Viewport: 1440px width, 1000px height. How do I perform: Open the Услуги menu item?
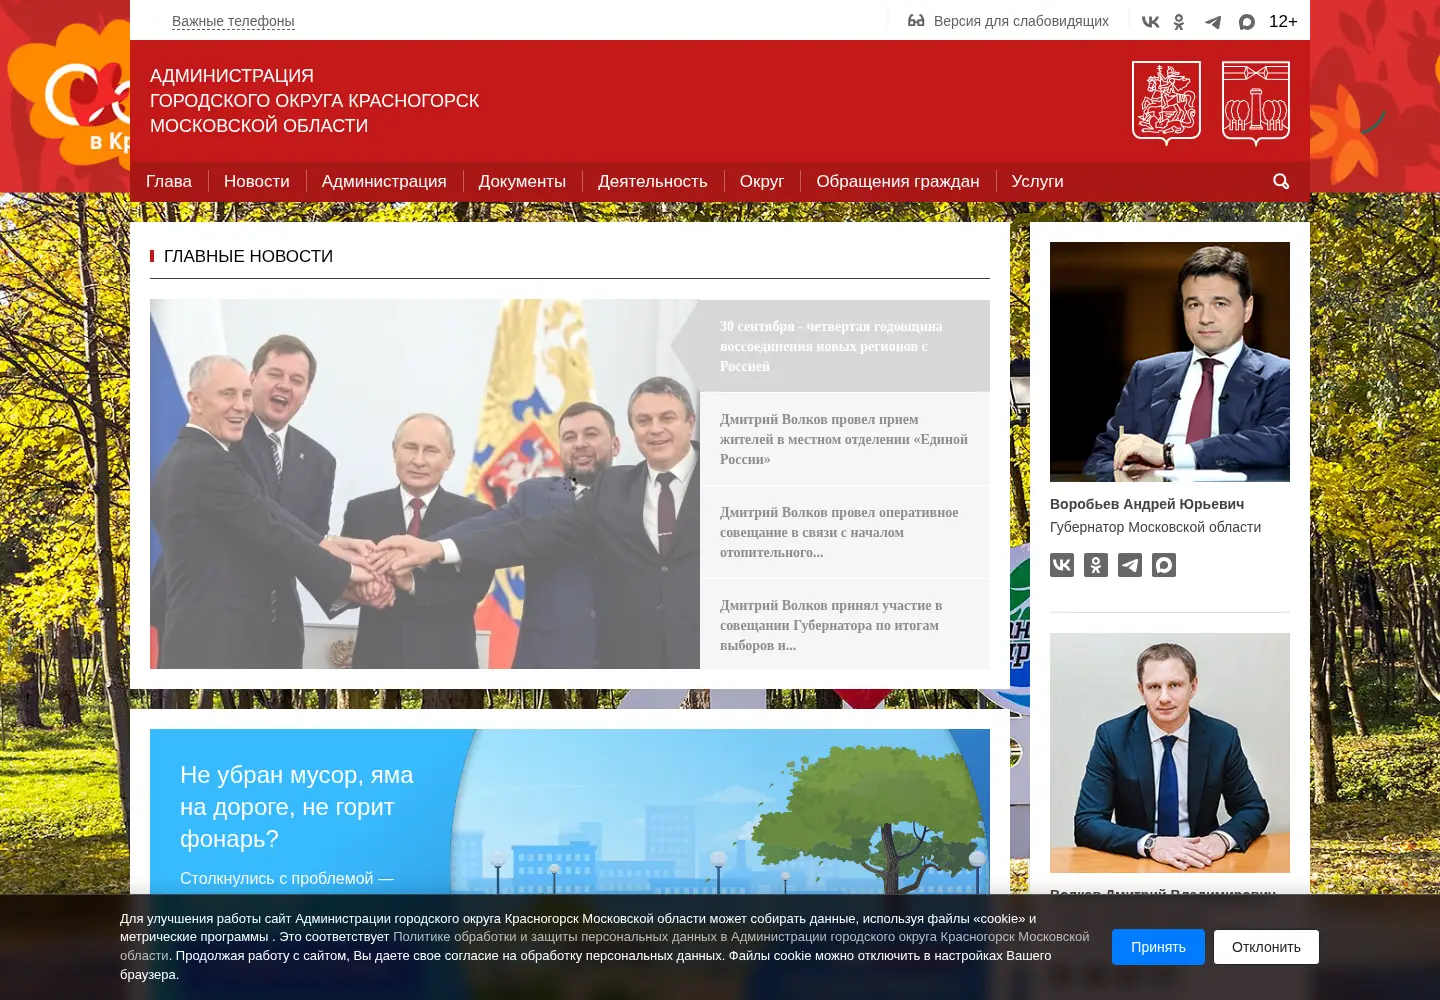[x=1037, y=181]
